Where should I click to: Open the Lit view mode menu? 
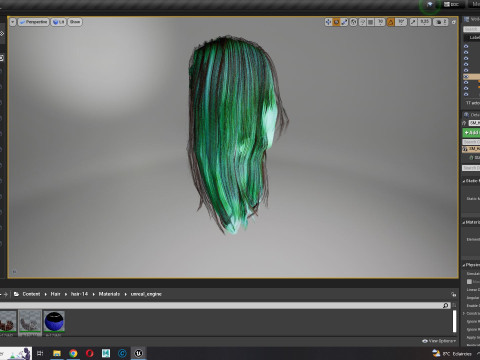tap(58, 22)
